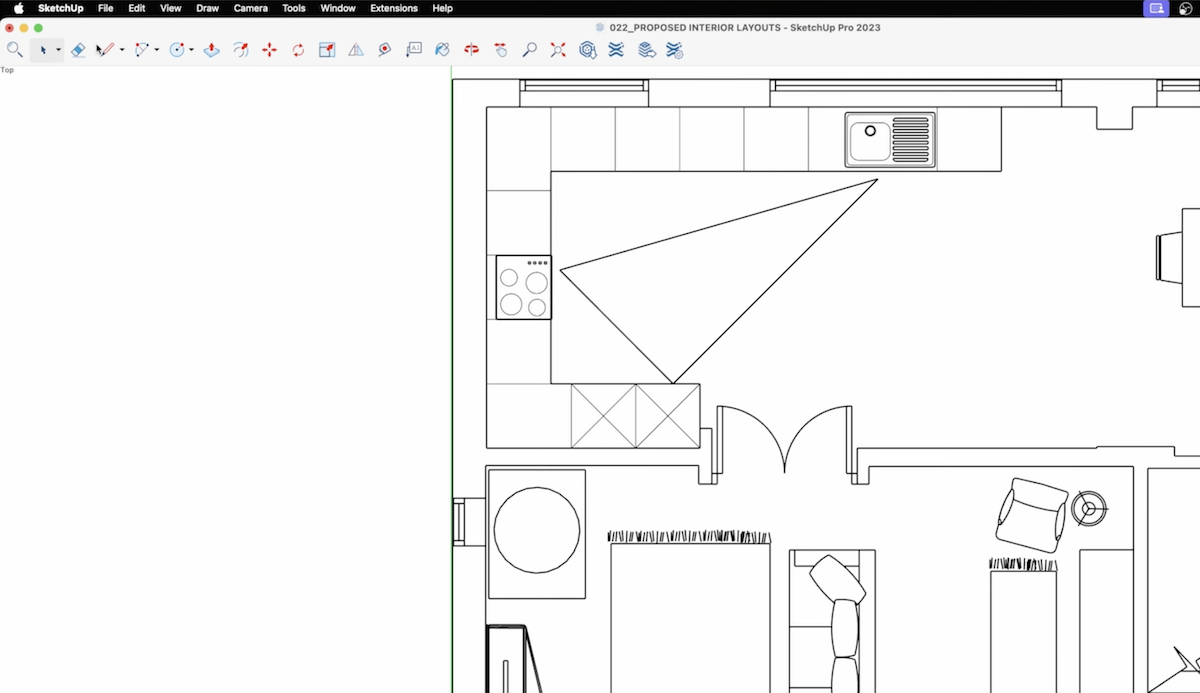
Task: Open the Tools menu
Action: tap(294, 8)
